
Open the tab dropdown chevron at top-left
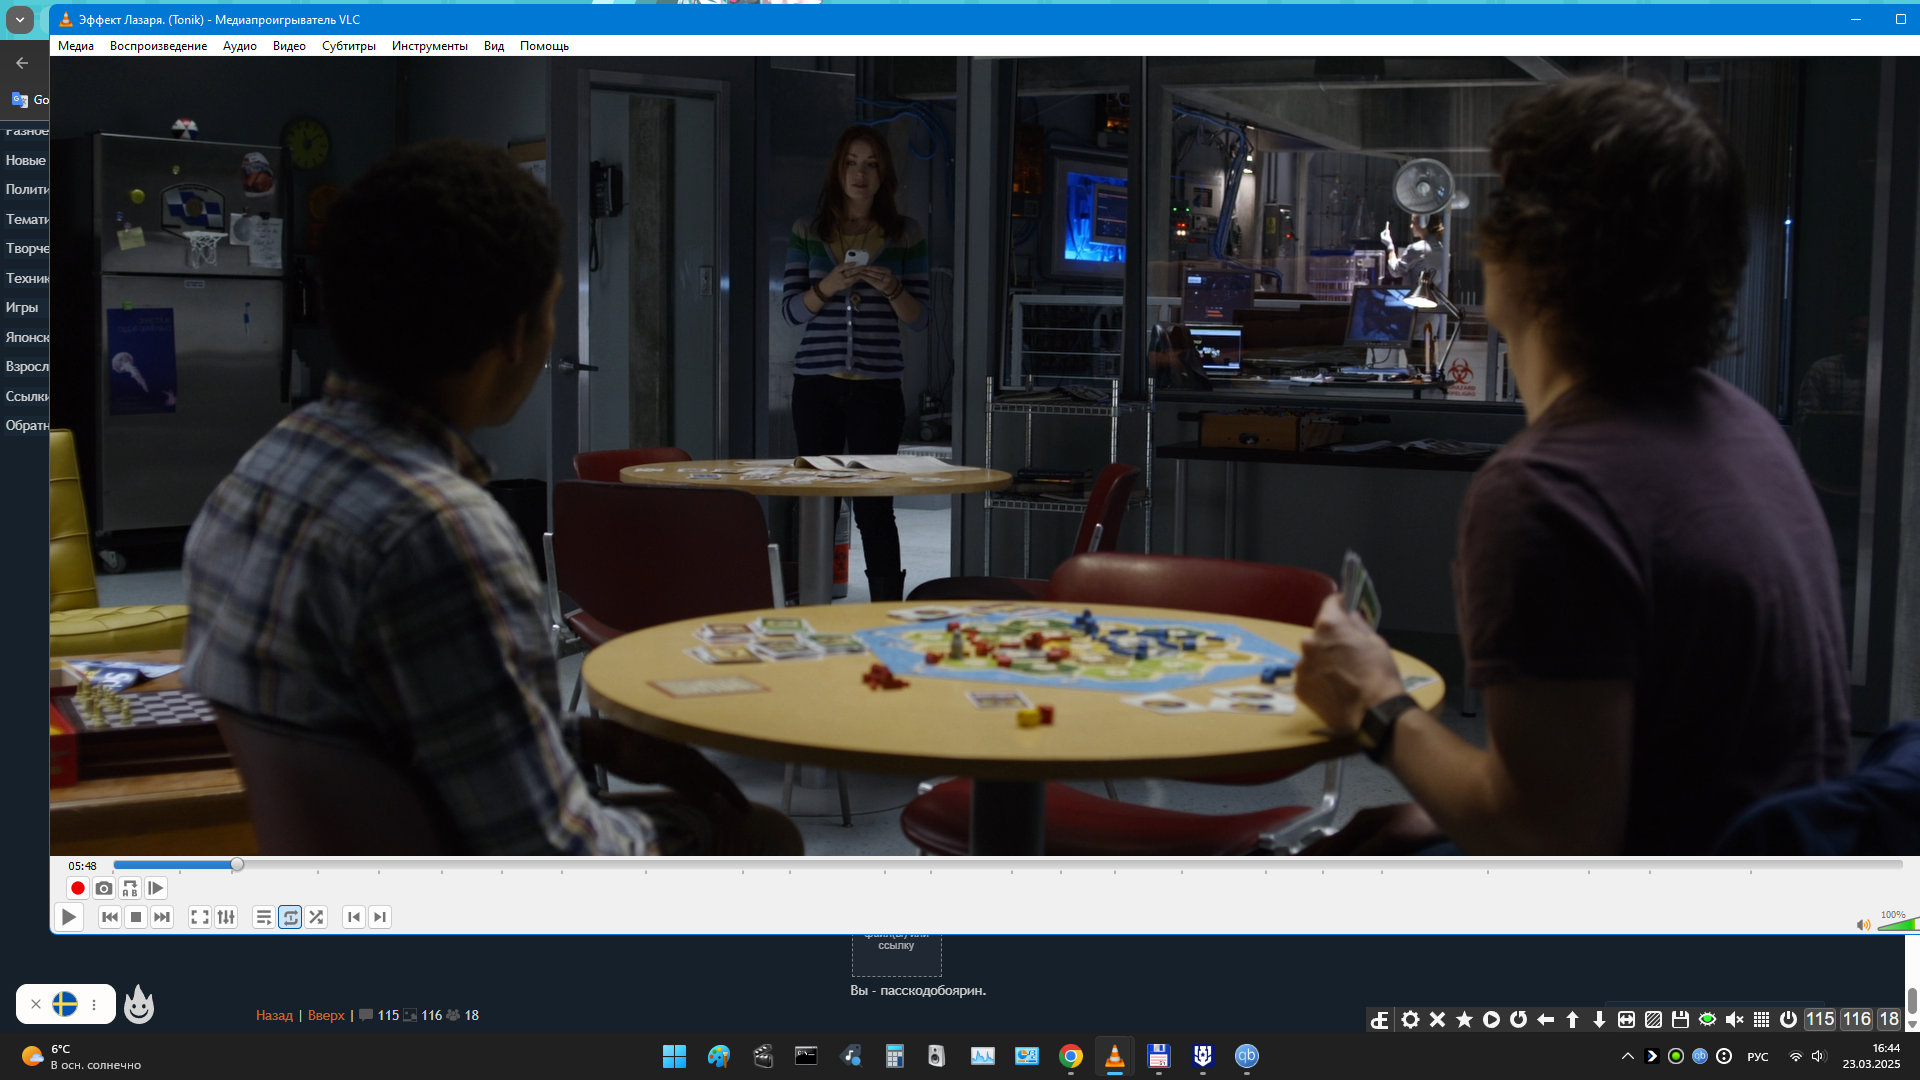click(19, 20)
